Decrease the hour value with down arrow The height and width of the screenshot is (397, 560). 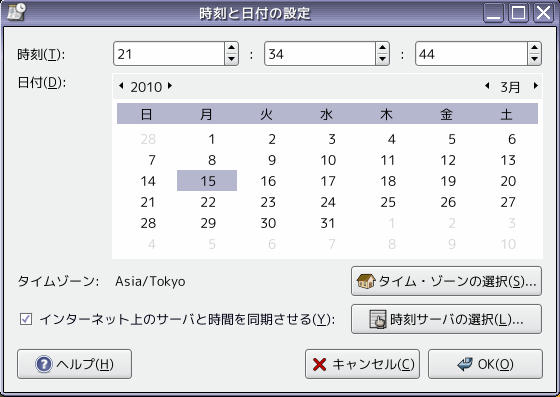(x=231, y=59)
